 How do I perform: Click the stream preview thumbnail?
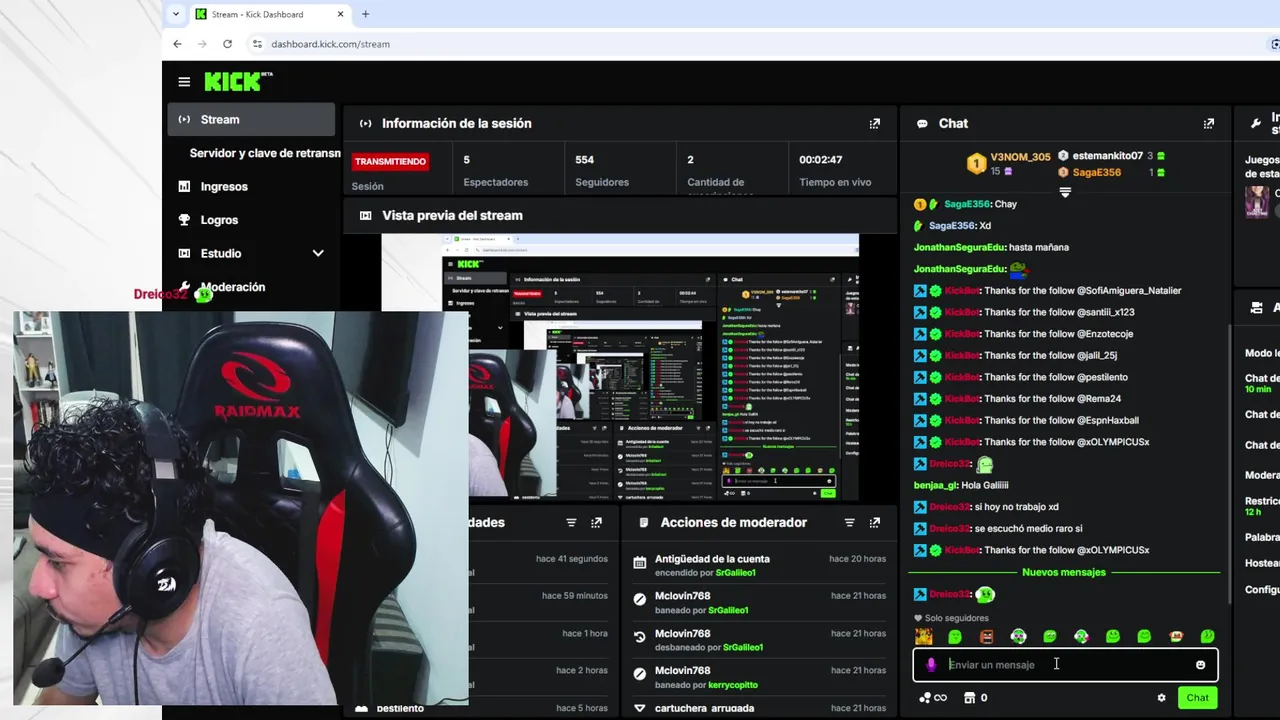tap(620, 367)
